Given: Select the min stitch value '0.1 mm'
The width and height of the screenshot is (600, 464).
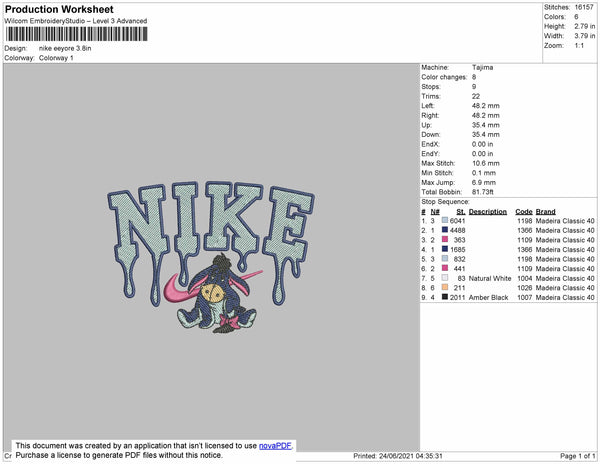Looking at the screenshot, I should [484, 173].
